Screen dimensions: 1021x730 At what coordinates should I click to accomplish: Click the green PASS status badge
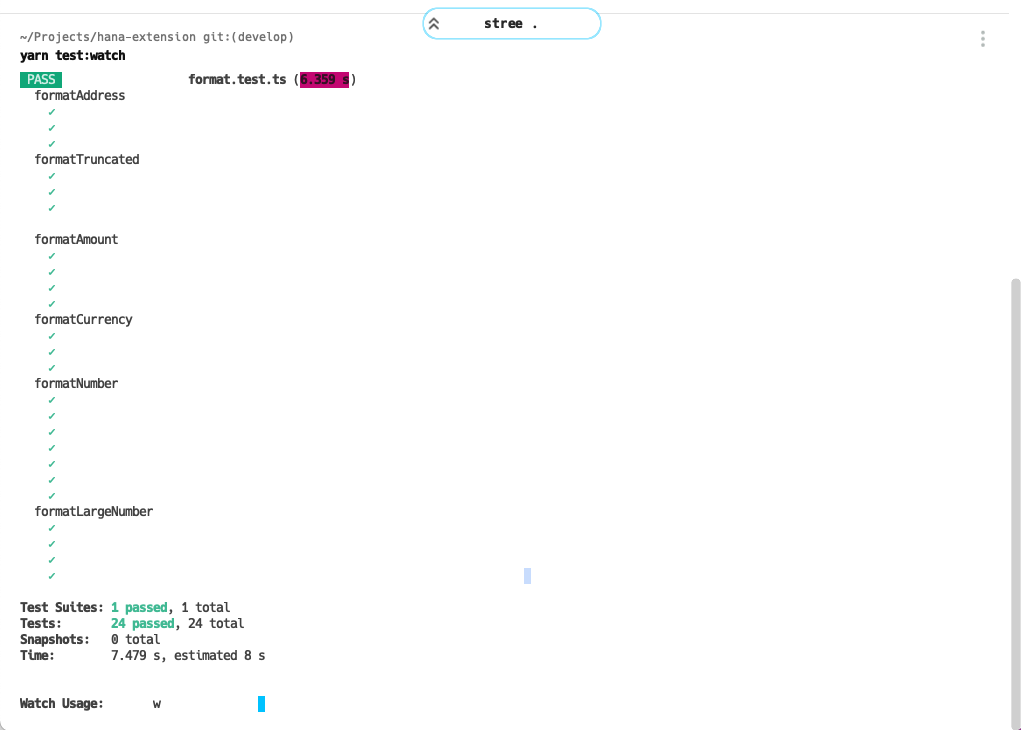click(41, 79)
